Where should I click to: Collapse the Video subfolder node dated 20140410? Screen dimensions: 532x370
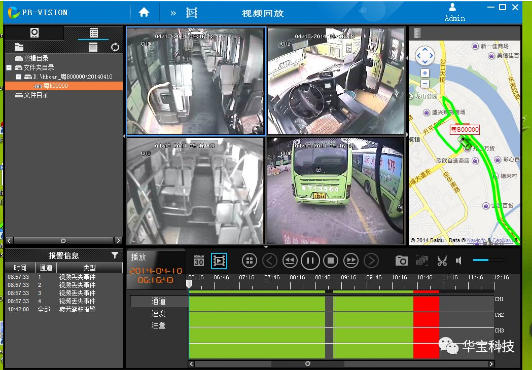(x=19, y=77)
